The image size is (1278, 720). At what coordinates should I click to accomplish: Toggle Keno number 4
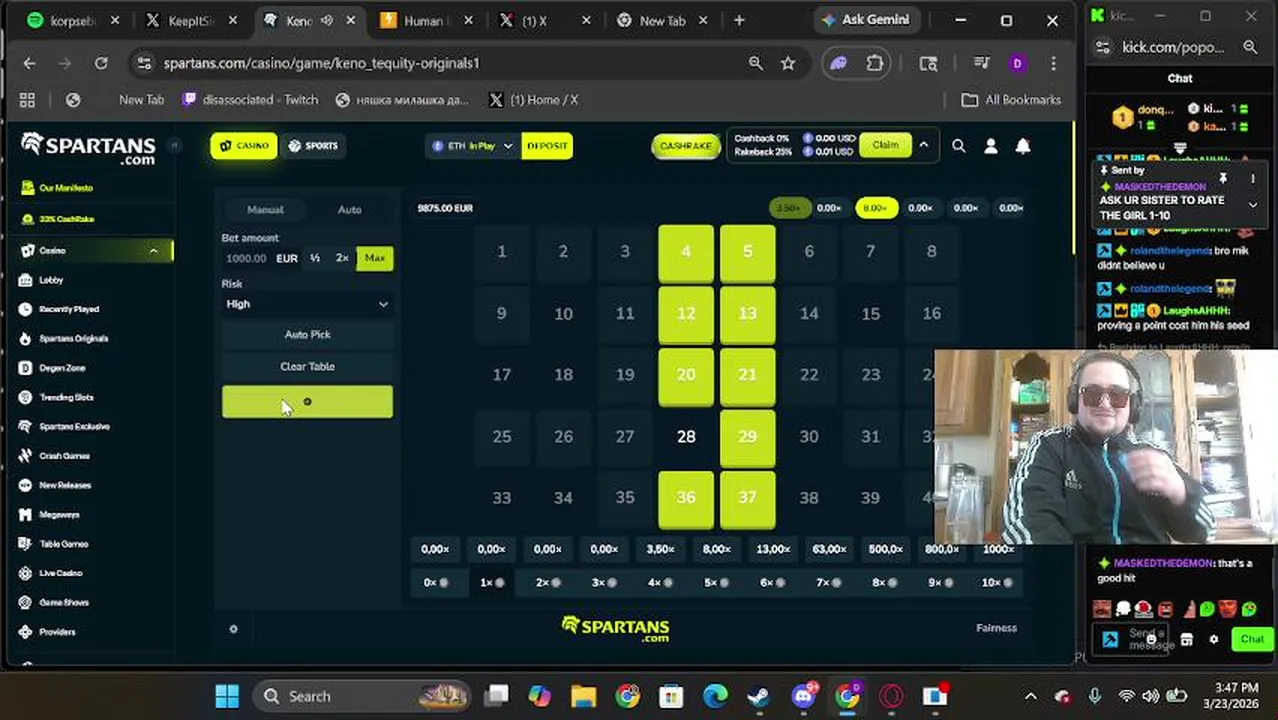coord(686,252)
